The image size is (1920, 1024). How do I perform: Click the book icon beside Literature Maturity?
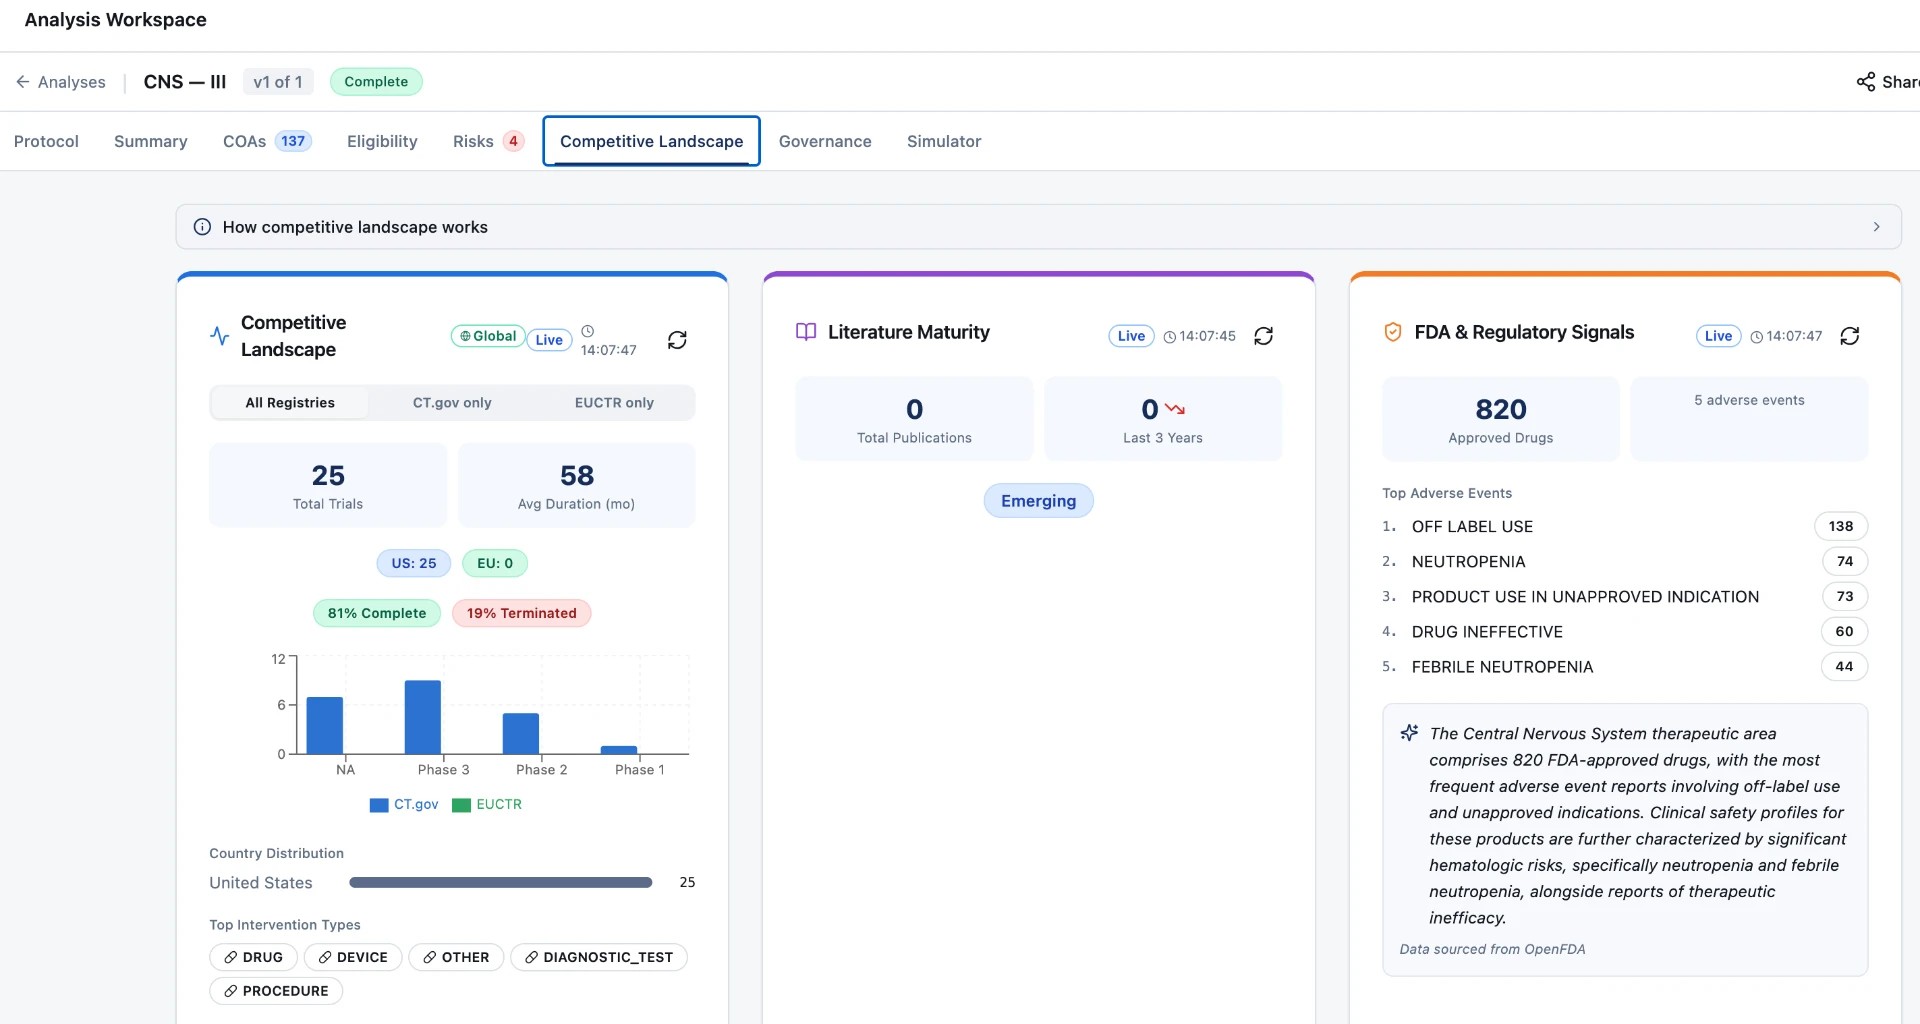(x=806, y=332)
